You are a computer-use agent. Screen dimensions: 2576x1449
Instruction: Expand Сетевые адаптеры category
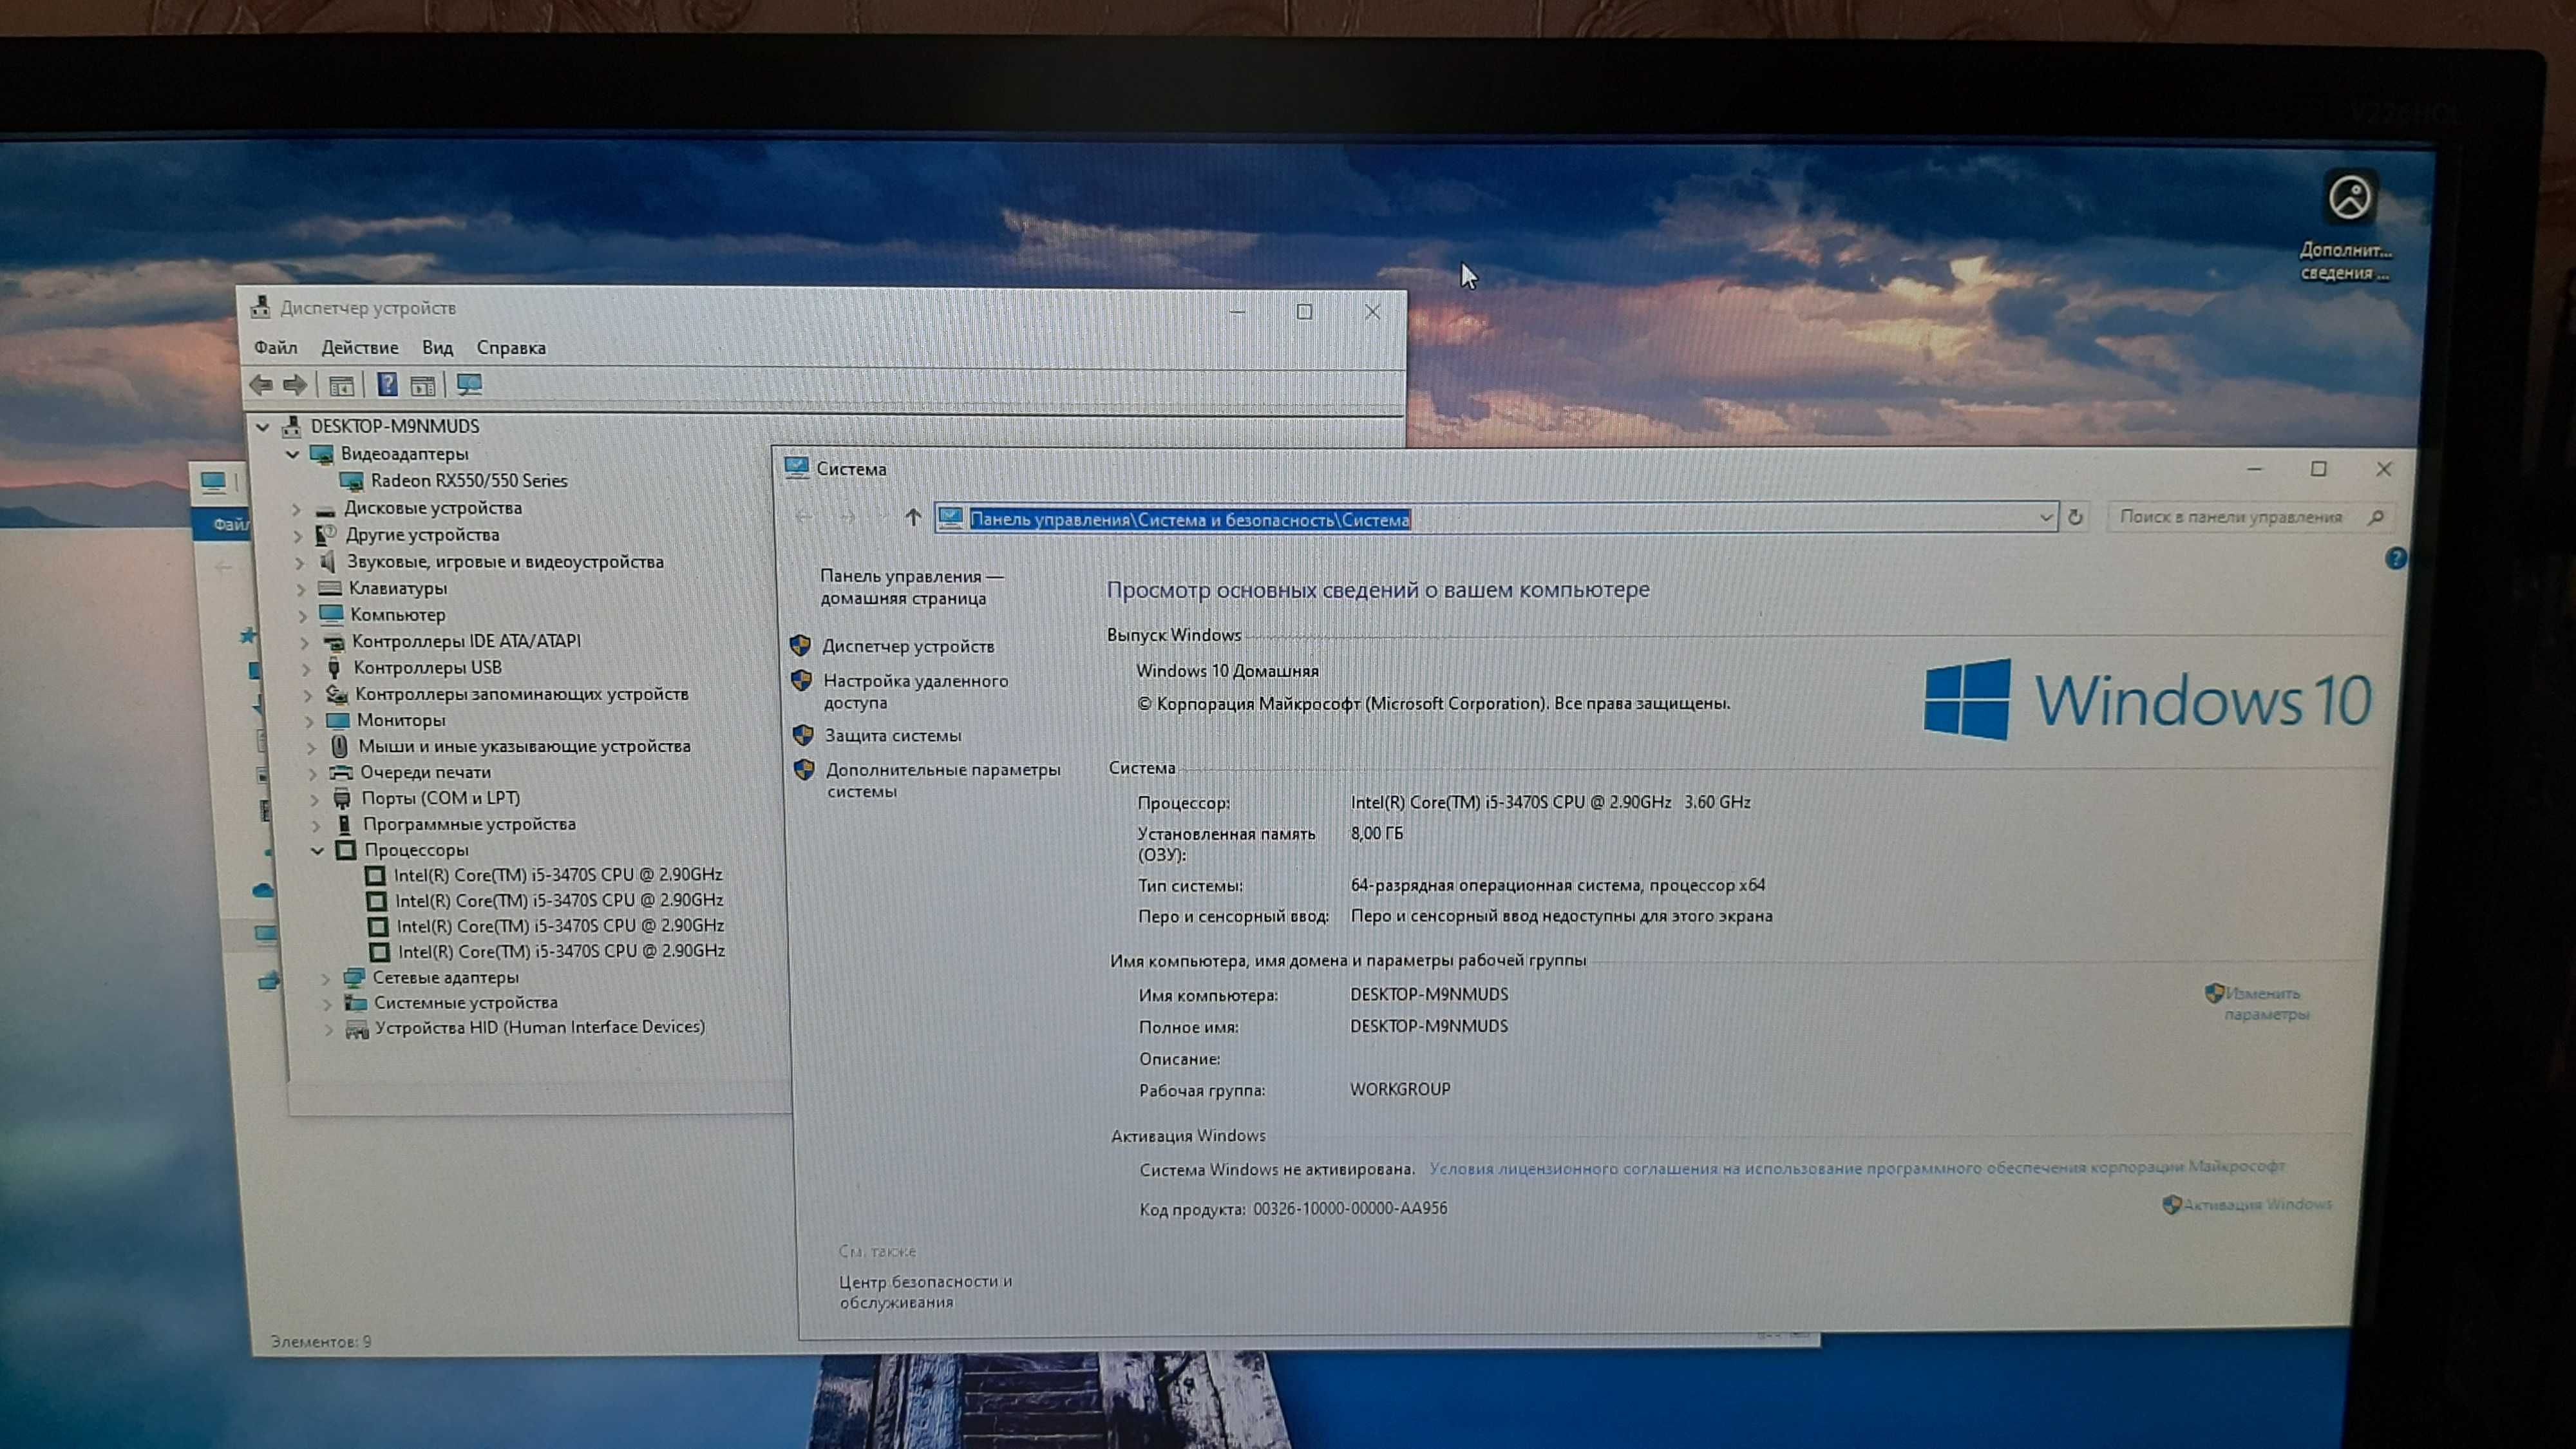[325, 979]
